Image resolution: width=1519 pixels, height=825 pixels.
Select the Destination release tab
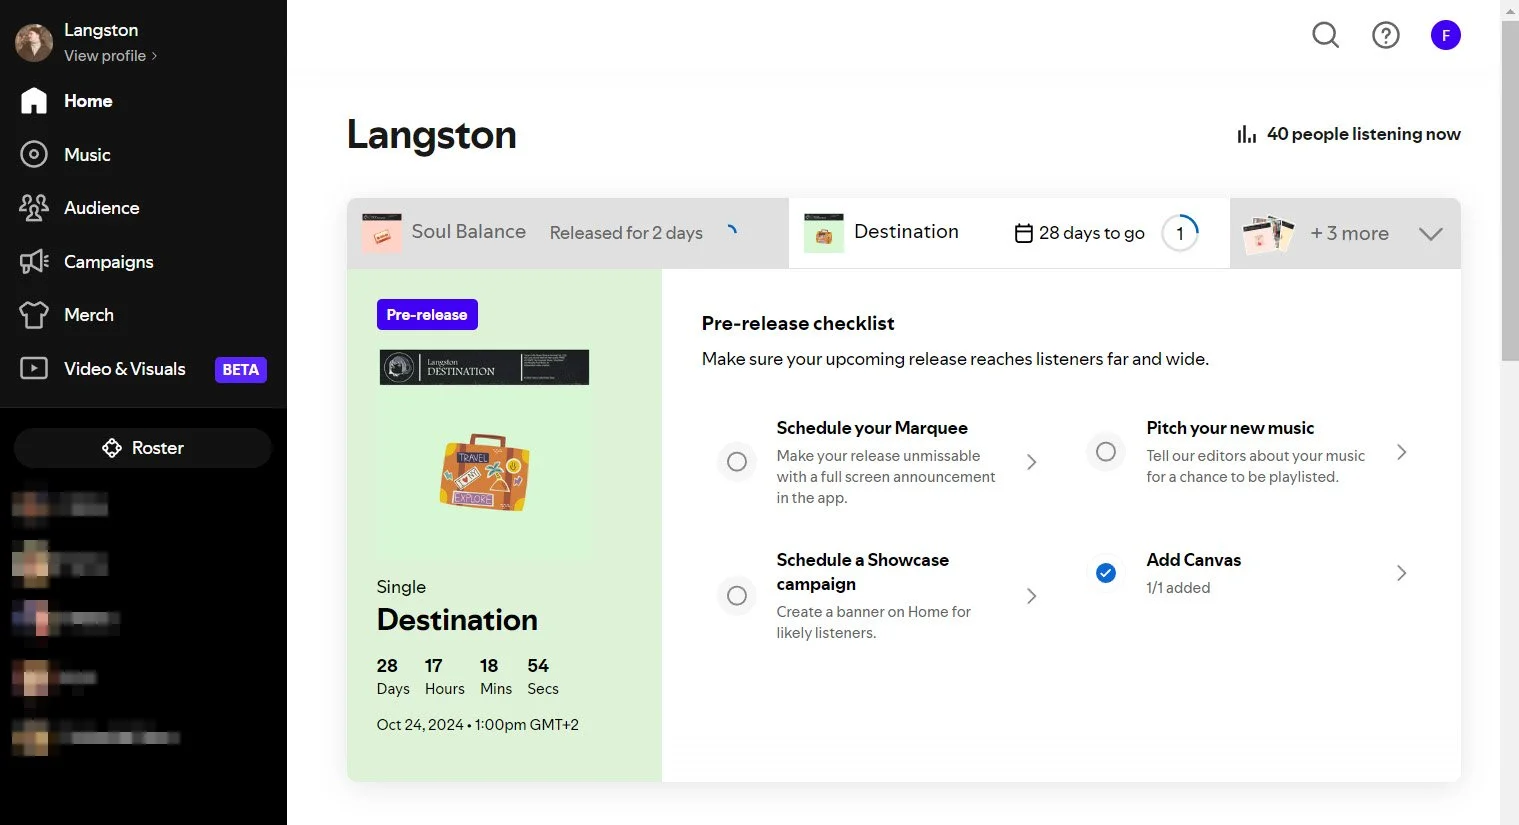click(x=1009, y=233)
